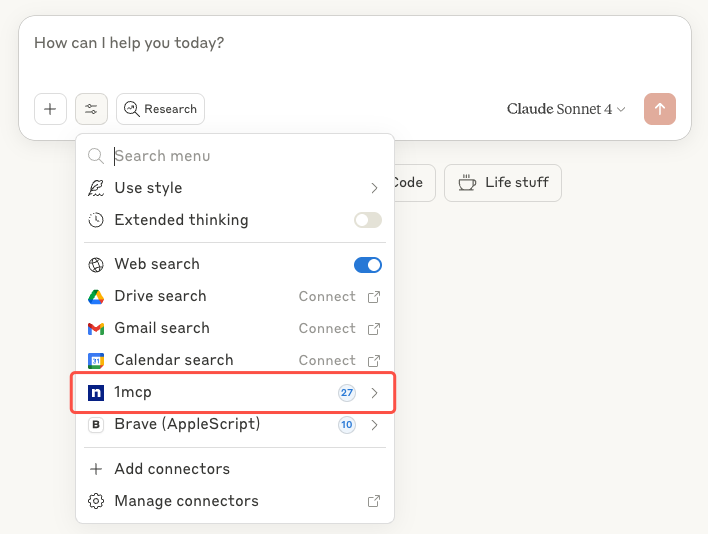Enable the Extended thinking toggle
Viewport: 708px width, 534px height.
368,220
